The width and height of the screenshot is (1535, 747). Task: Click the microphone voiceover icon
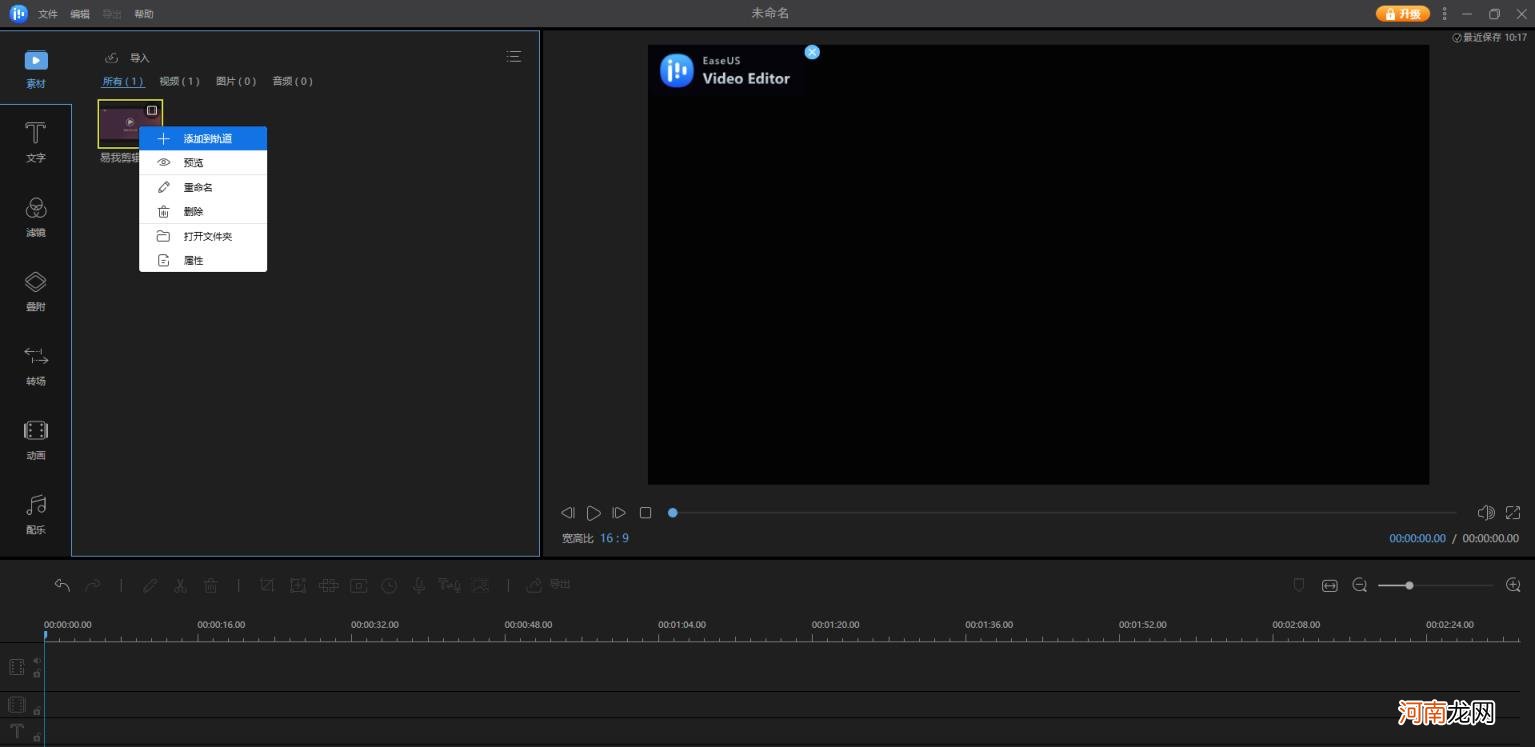(420, 585)
